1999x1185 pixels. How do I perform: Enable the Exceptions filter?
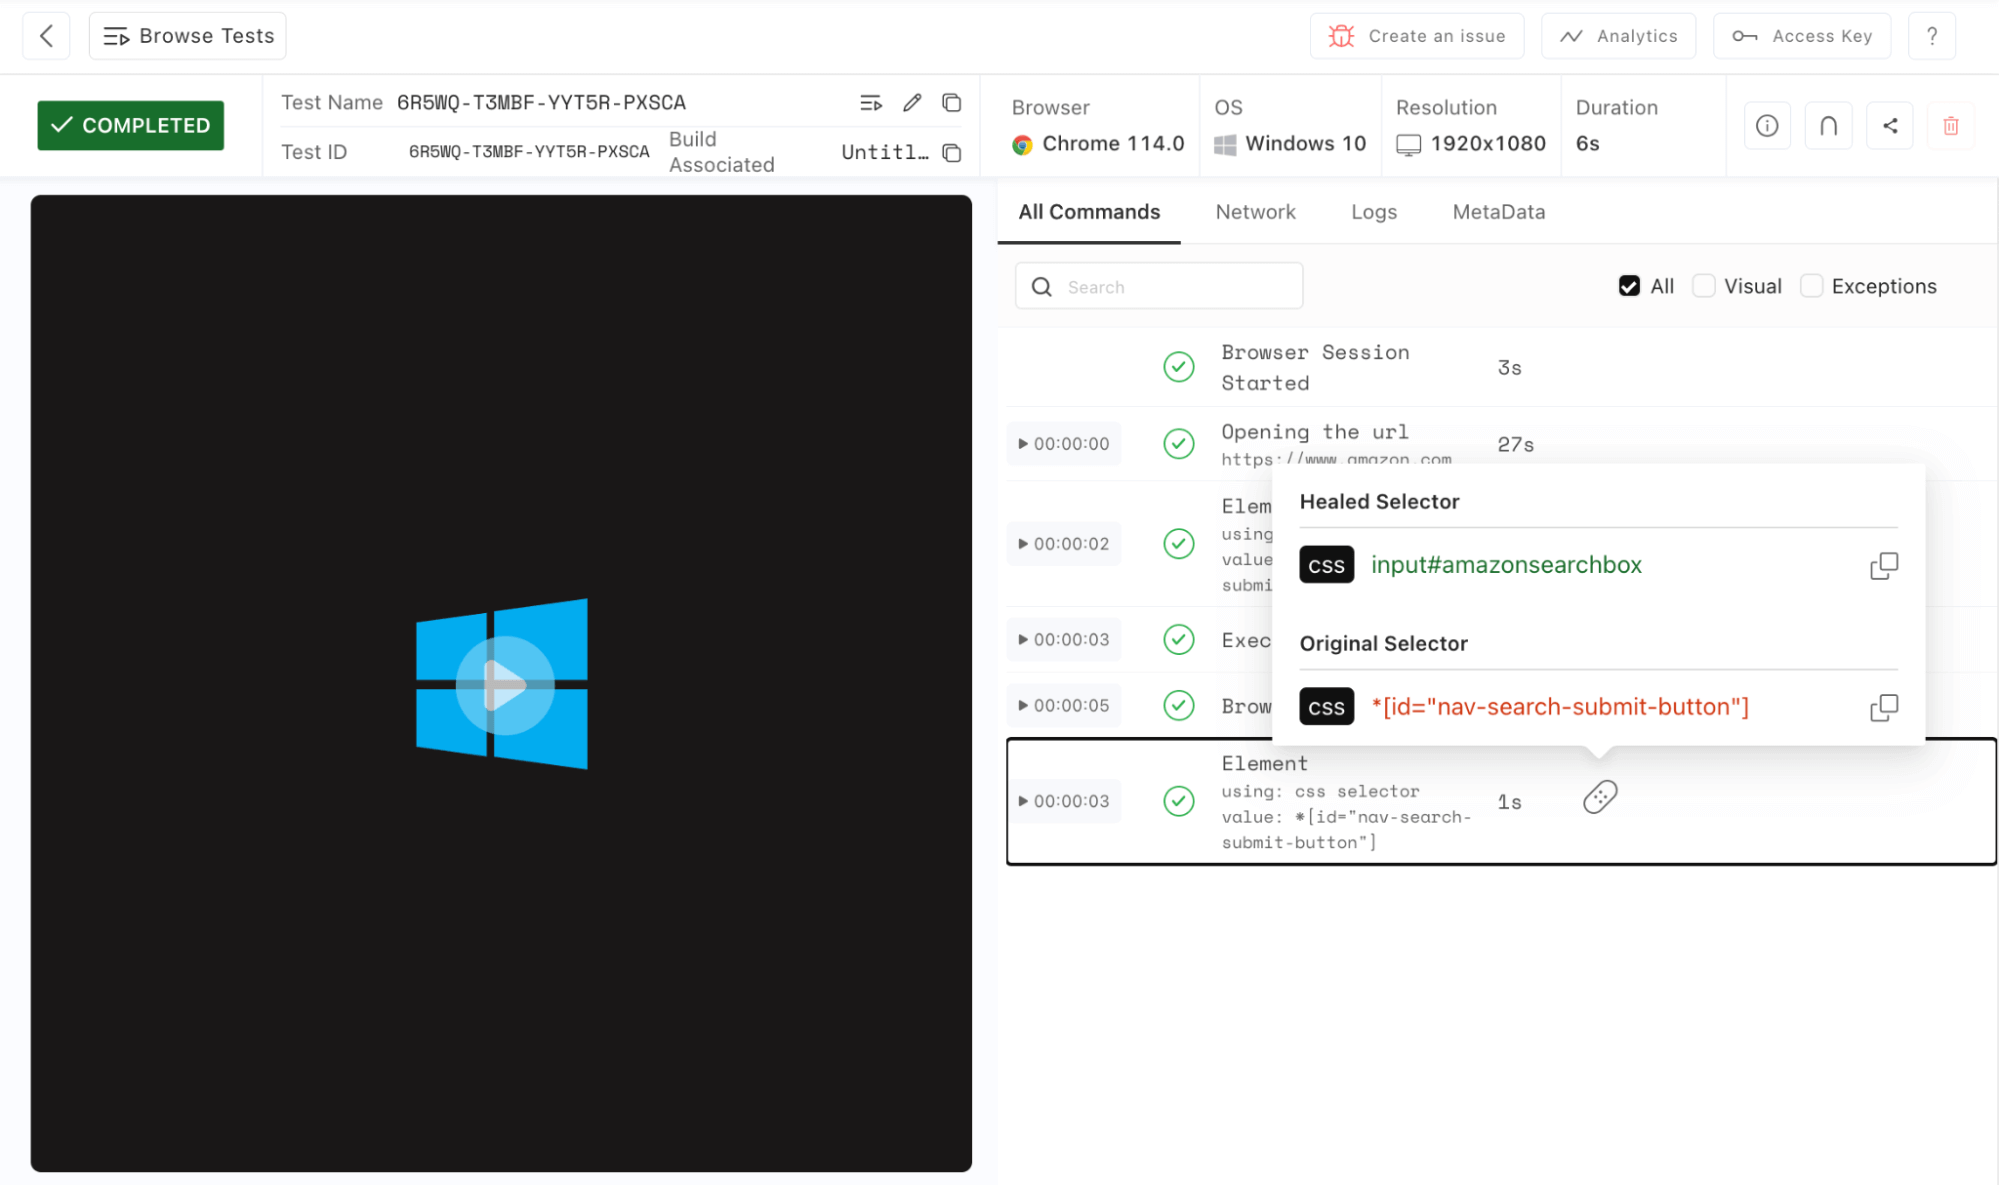pyautogui.click(x=1811, y=285)
